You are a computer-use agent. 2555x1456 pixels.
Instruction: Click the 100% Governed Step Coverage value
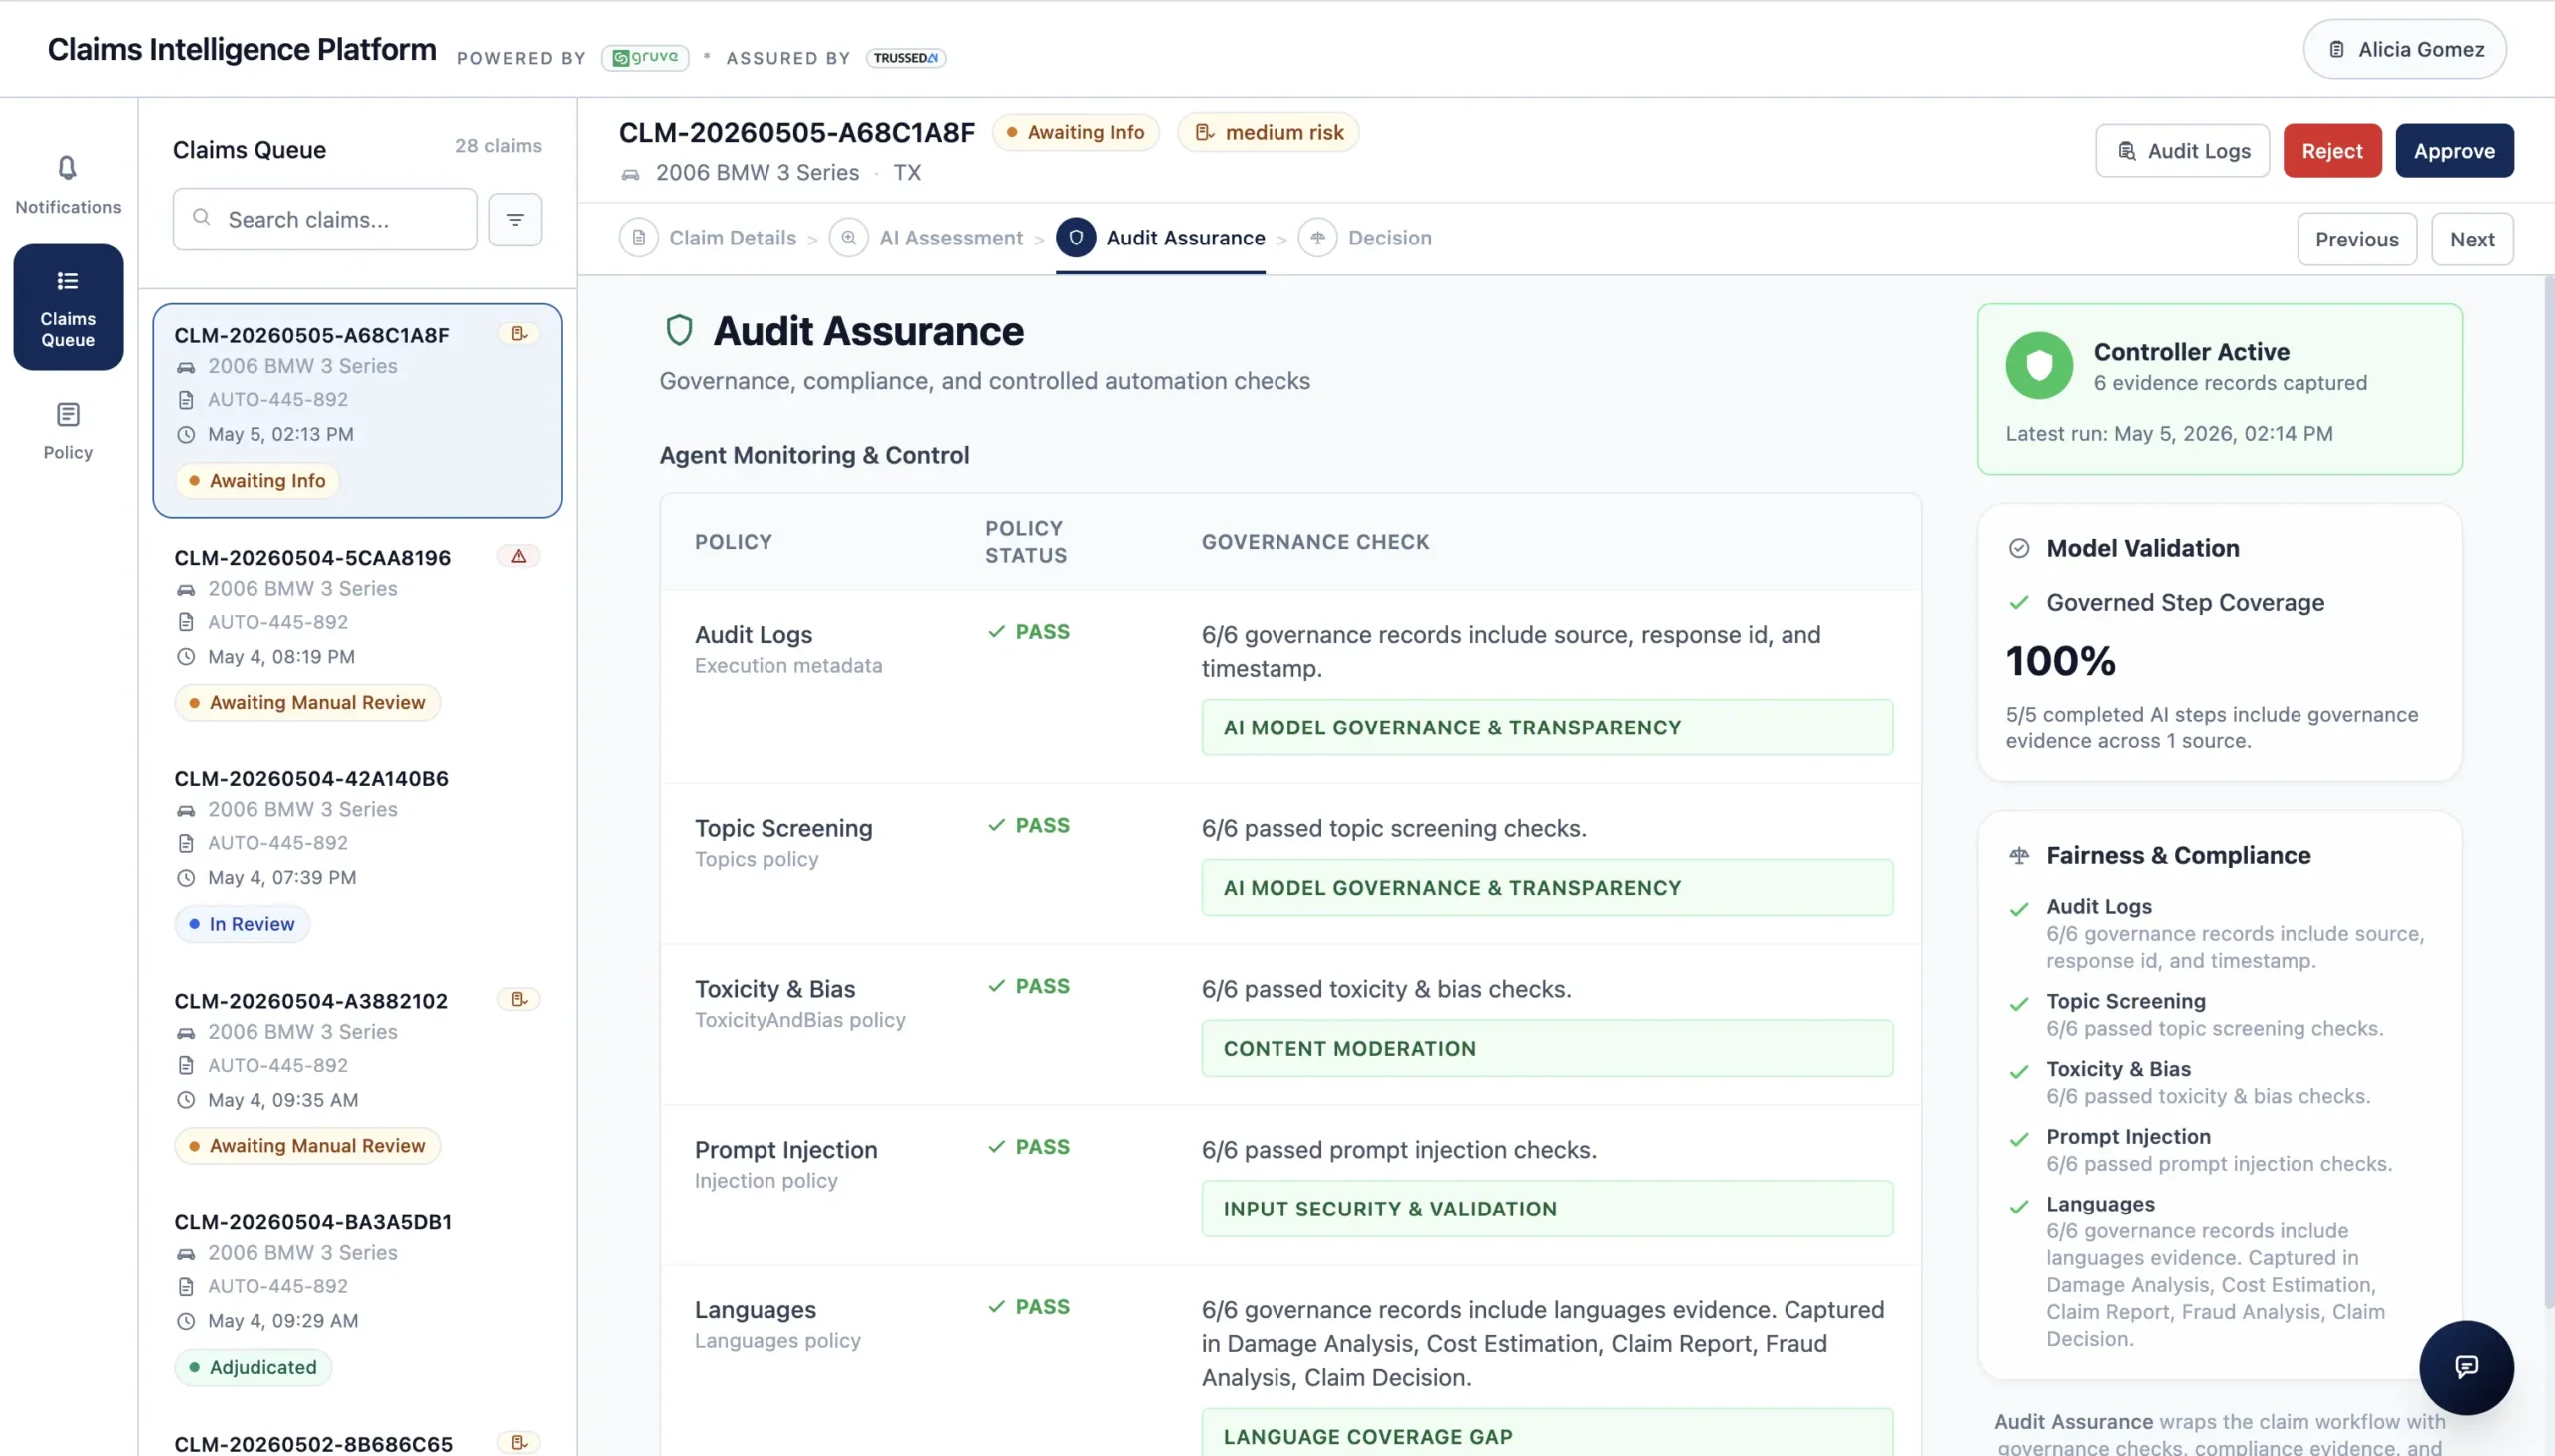coord(2060,660)
